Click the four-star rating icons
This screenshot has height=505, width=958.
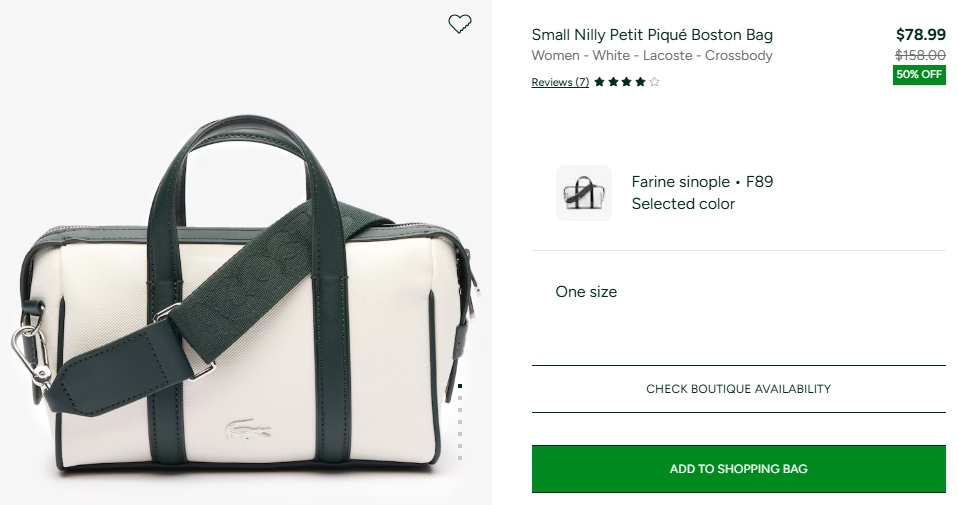point(627,82)
